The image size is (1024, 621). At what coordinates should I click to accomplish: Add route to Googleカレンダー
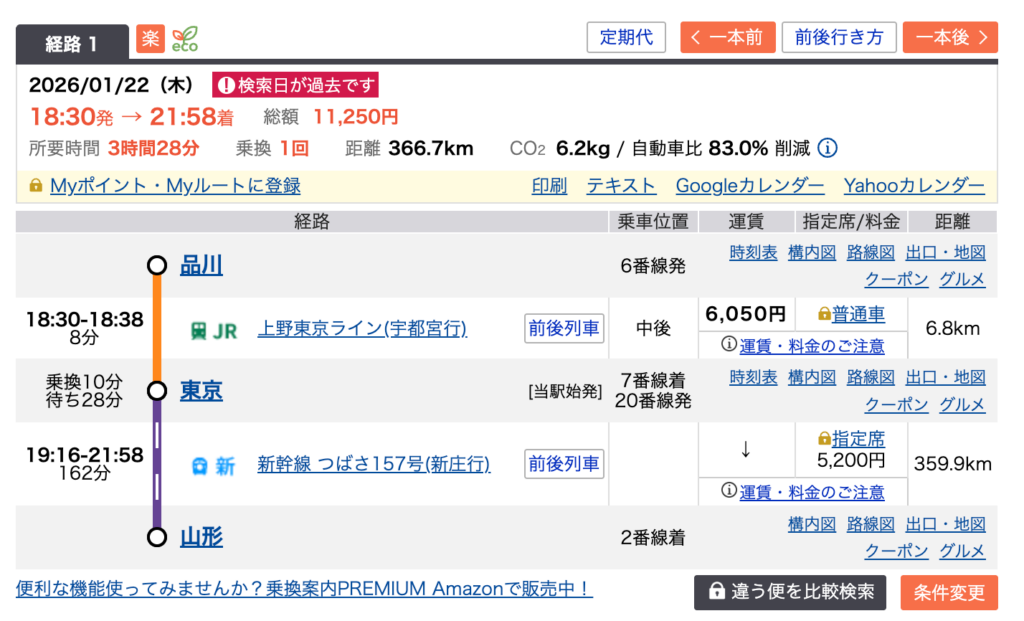coord(750,186)
